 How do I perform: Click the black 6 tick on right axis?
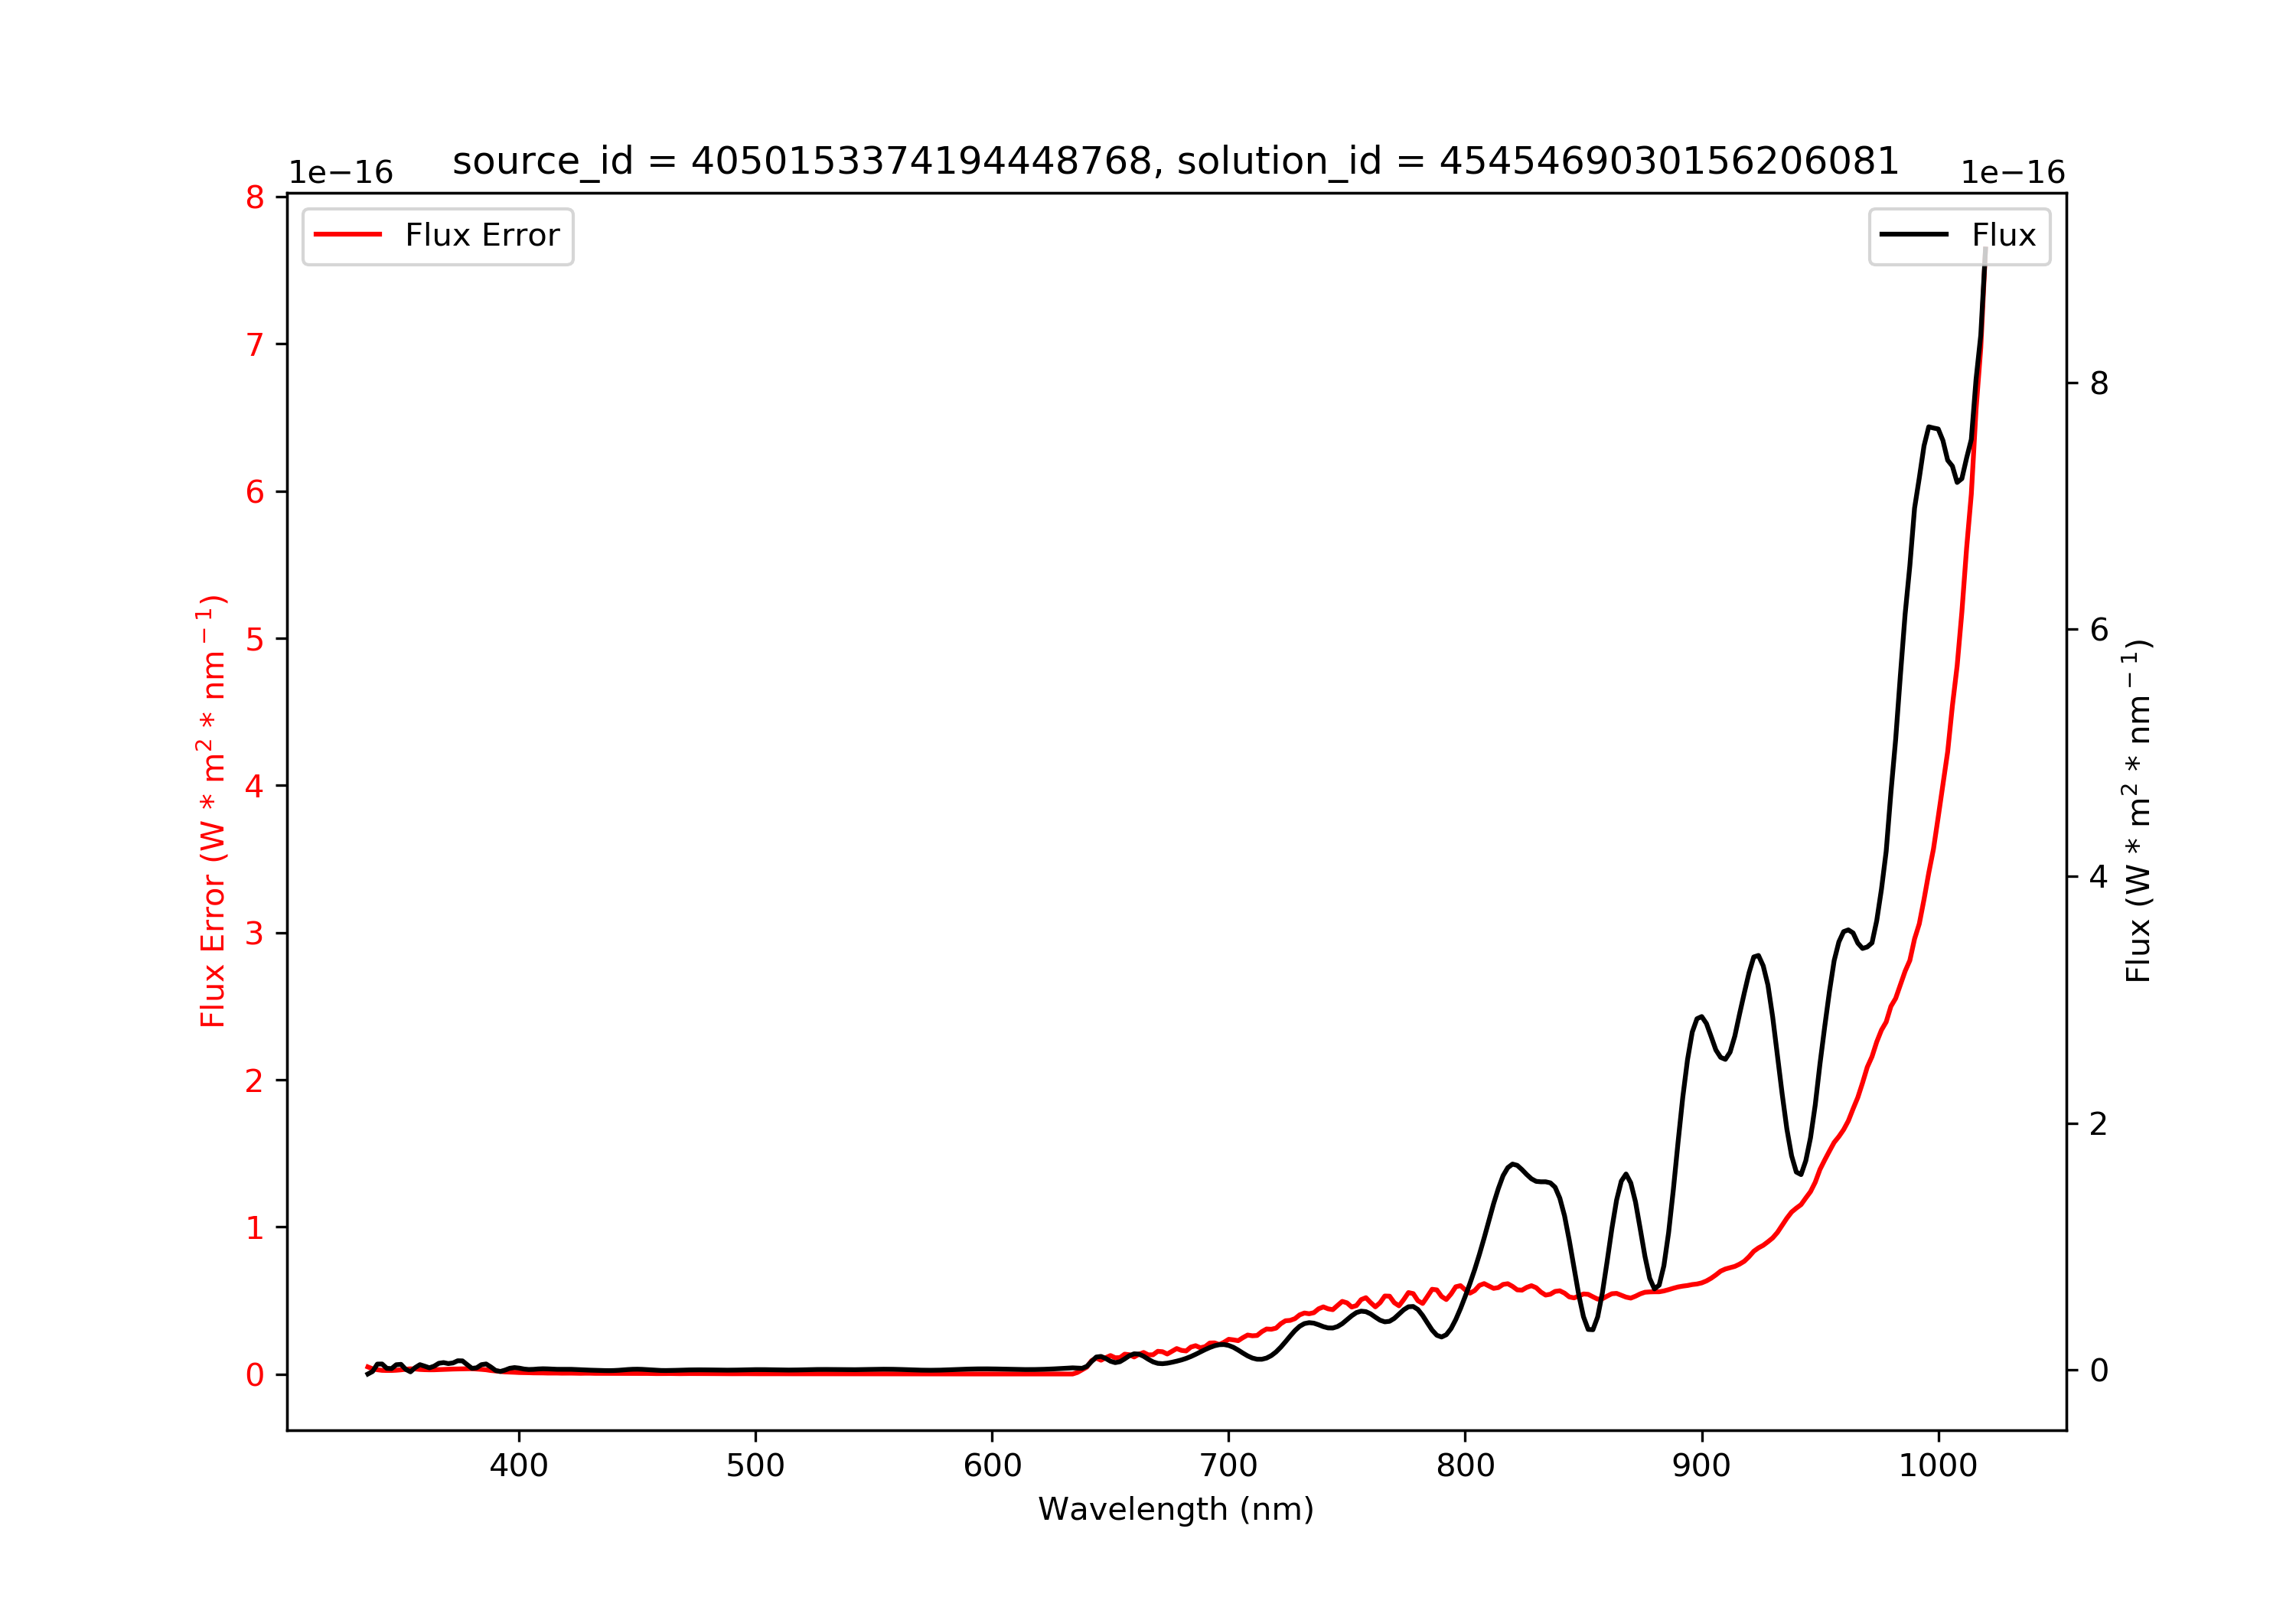2099,630
